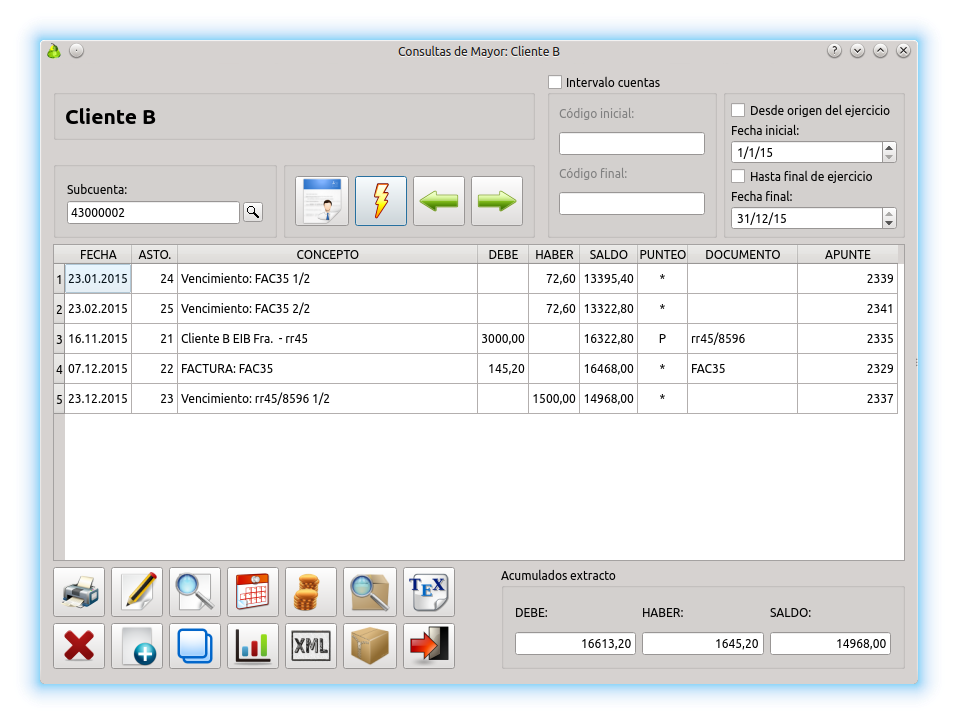Enable the Intervalo cuentas checkbox
This screenshot has width=958, height=724.
pyautogui.click(x=555, y=82)
